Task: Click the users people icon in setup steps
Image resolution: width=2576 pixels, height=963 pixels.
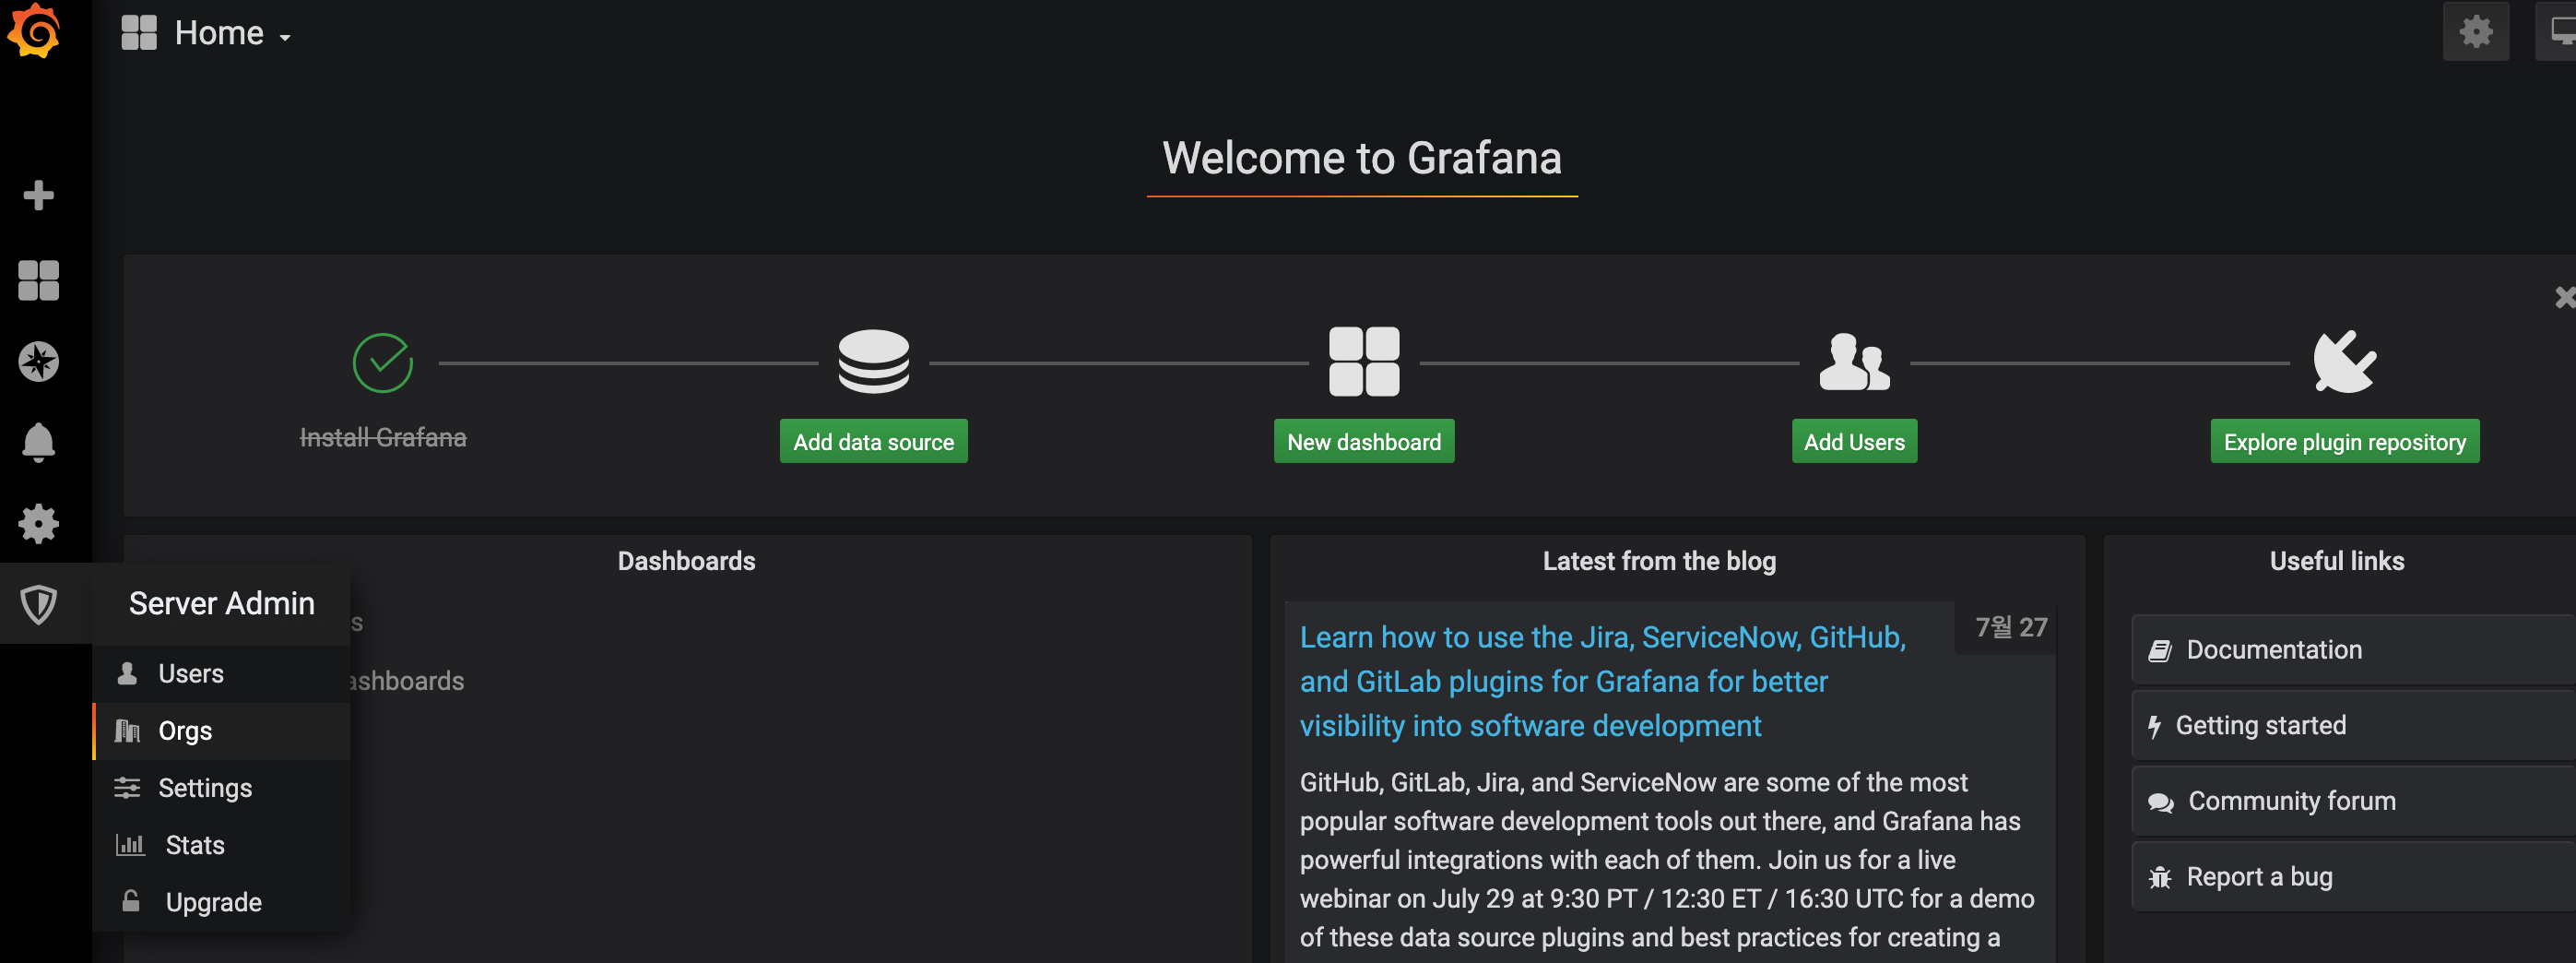Action: [x=1854, y=362]
